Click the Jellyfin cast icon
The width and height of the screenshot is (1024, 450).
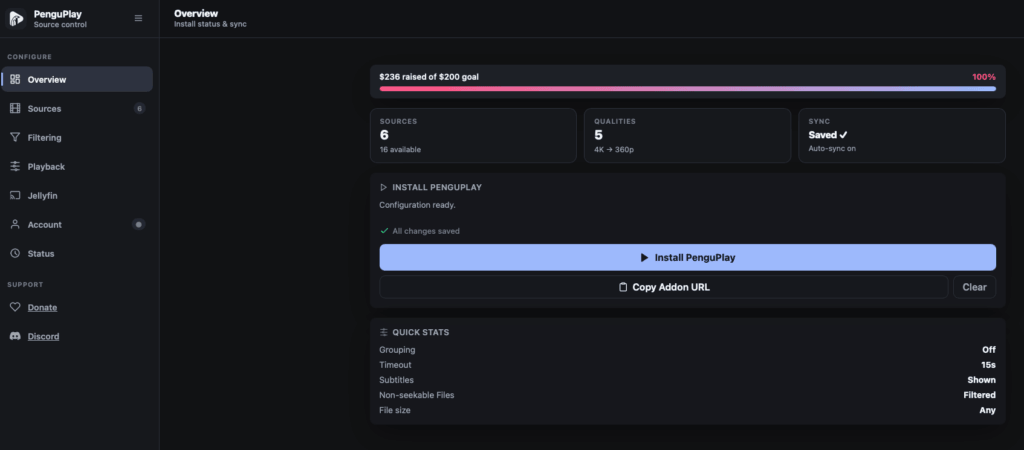coord(15,195)
